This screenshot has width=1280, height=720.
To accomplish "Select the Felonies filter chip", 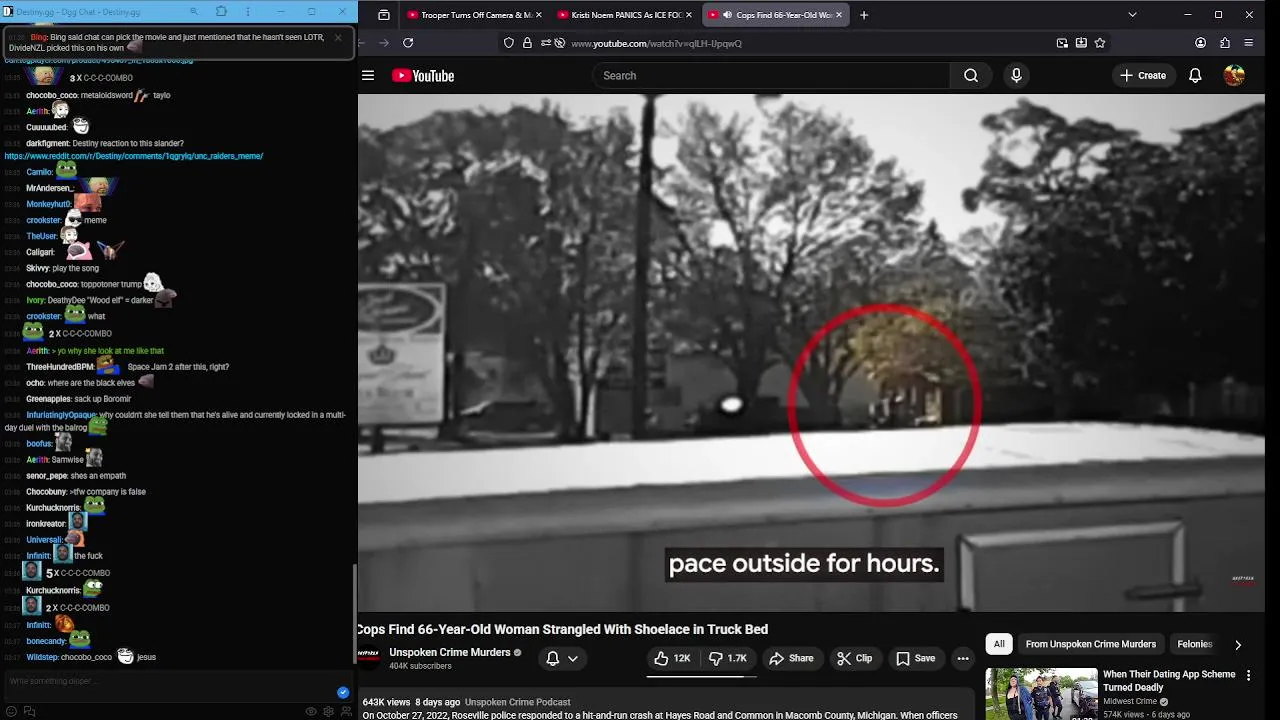I will pos(1195,644).
